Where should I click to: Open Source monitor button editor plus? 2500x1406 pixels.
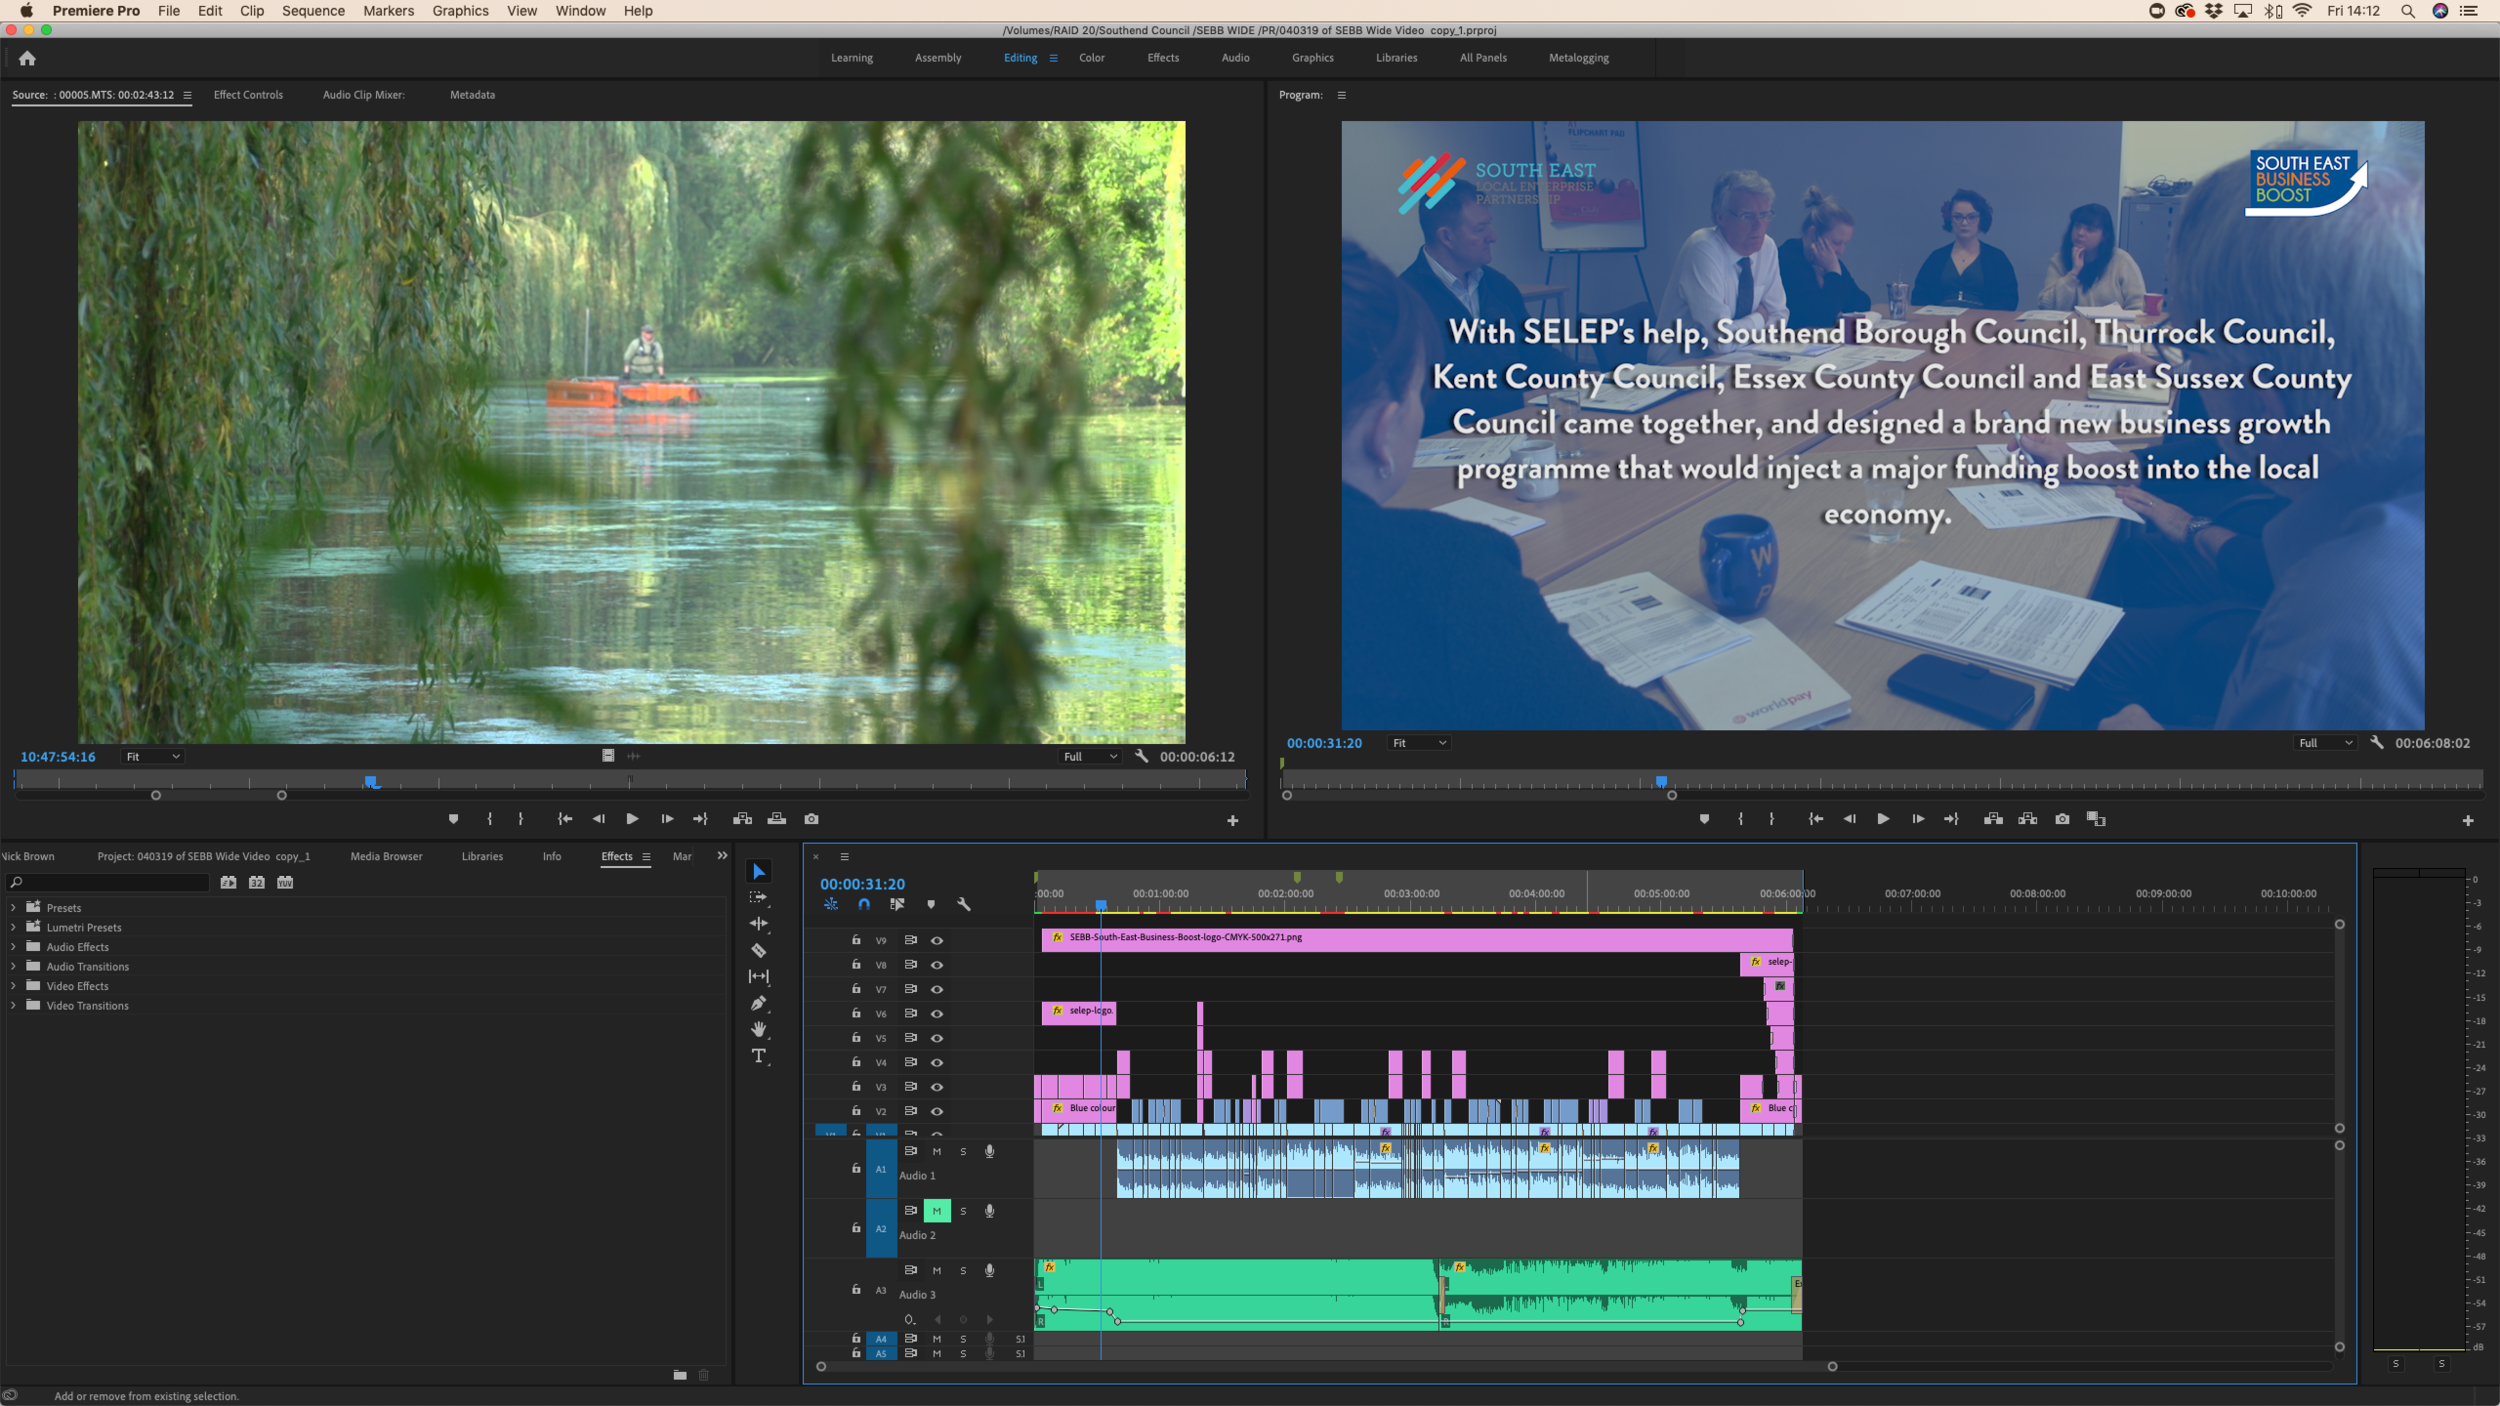[x=1233, y=821]
